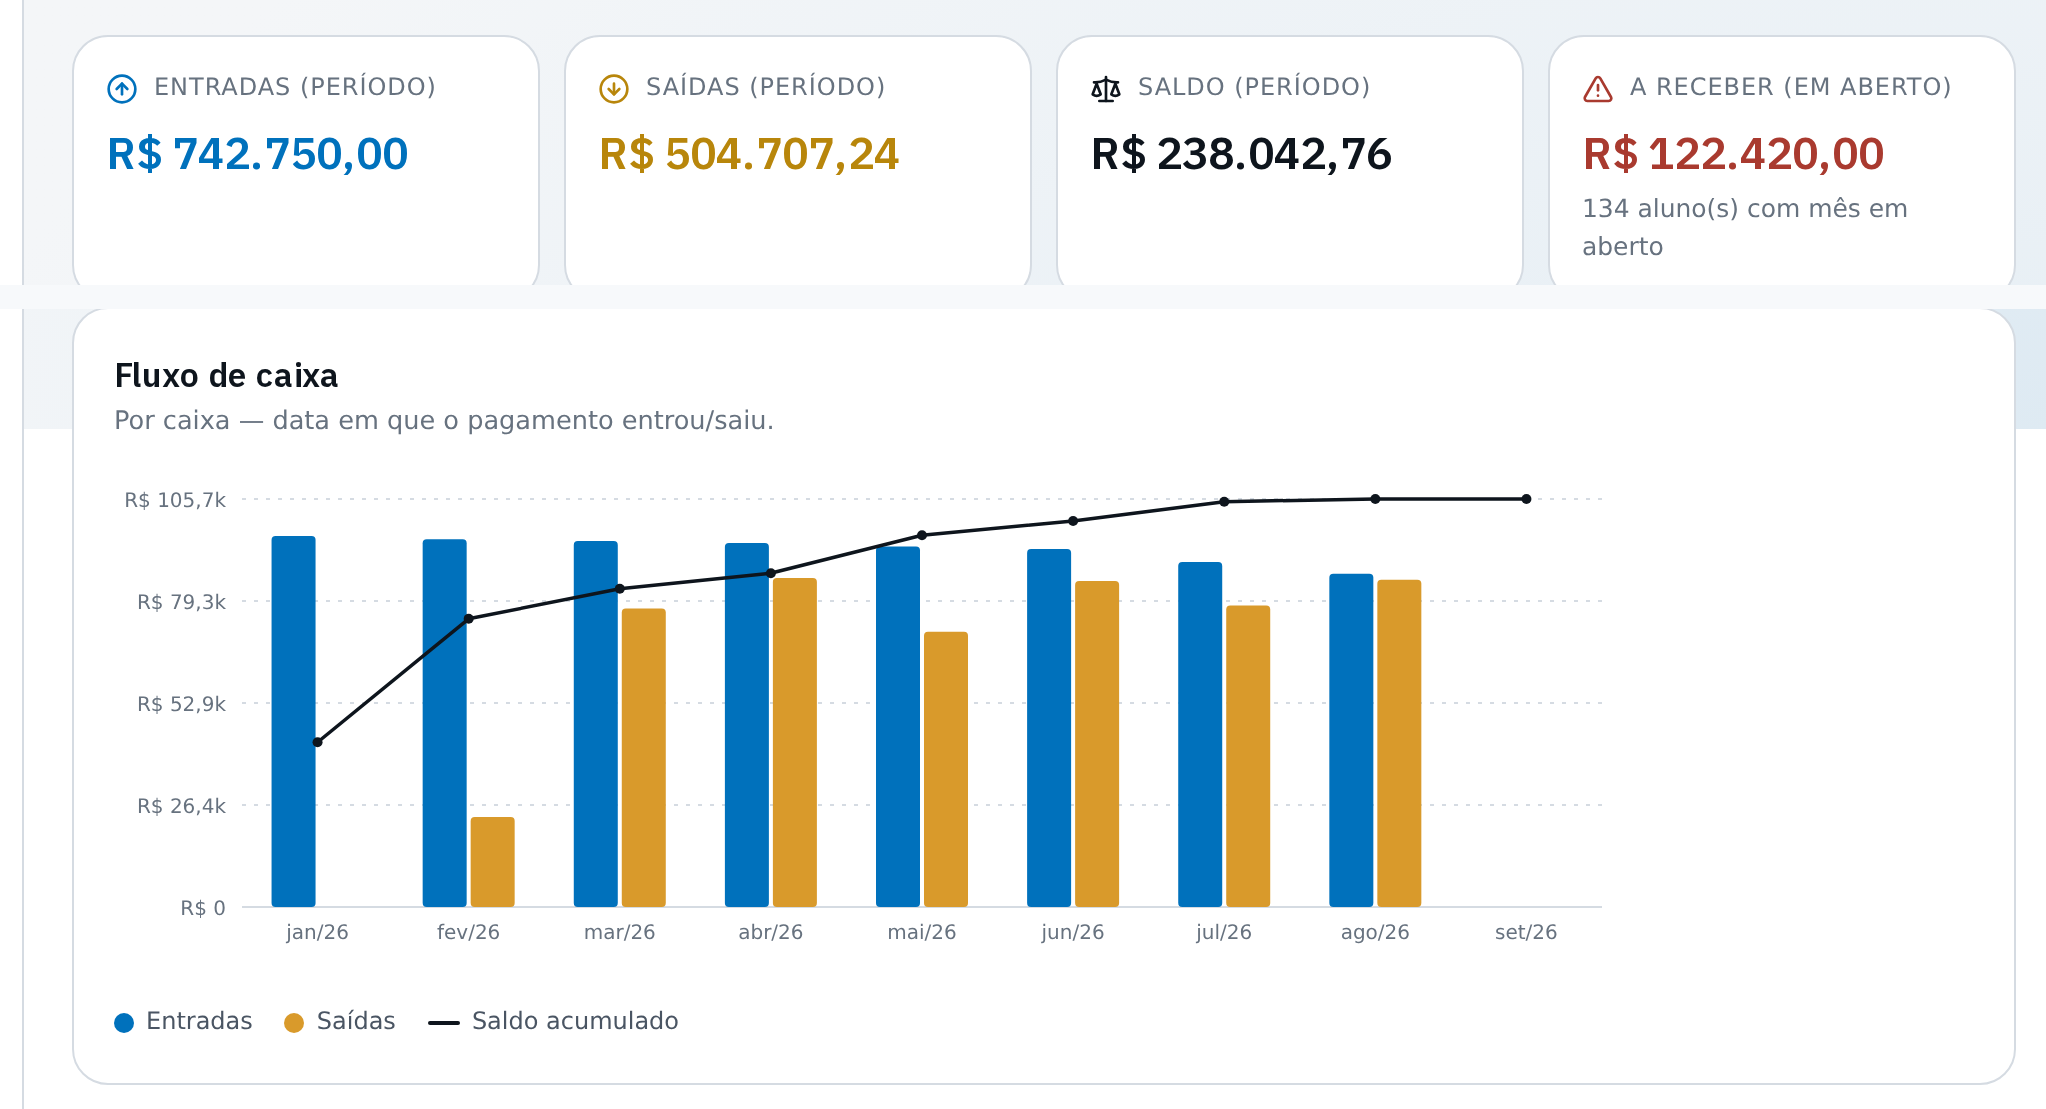Click the 'Saldo acumulado' legend label

click(x=575, y=1021)
